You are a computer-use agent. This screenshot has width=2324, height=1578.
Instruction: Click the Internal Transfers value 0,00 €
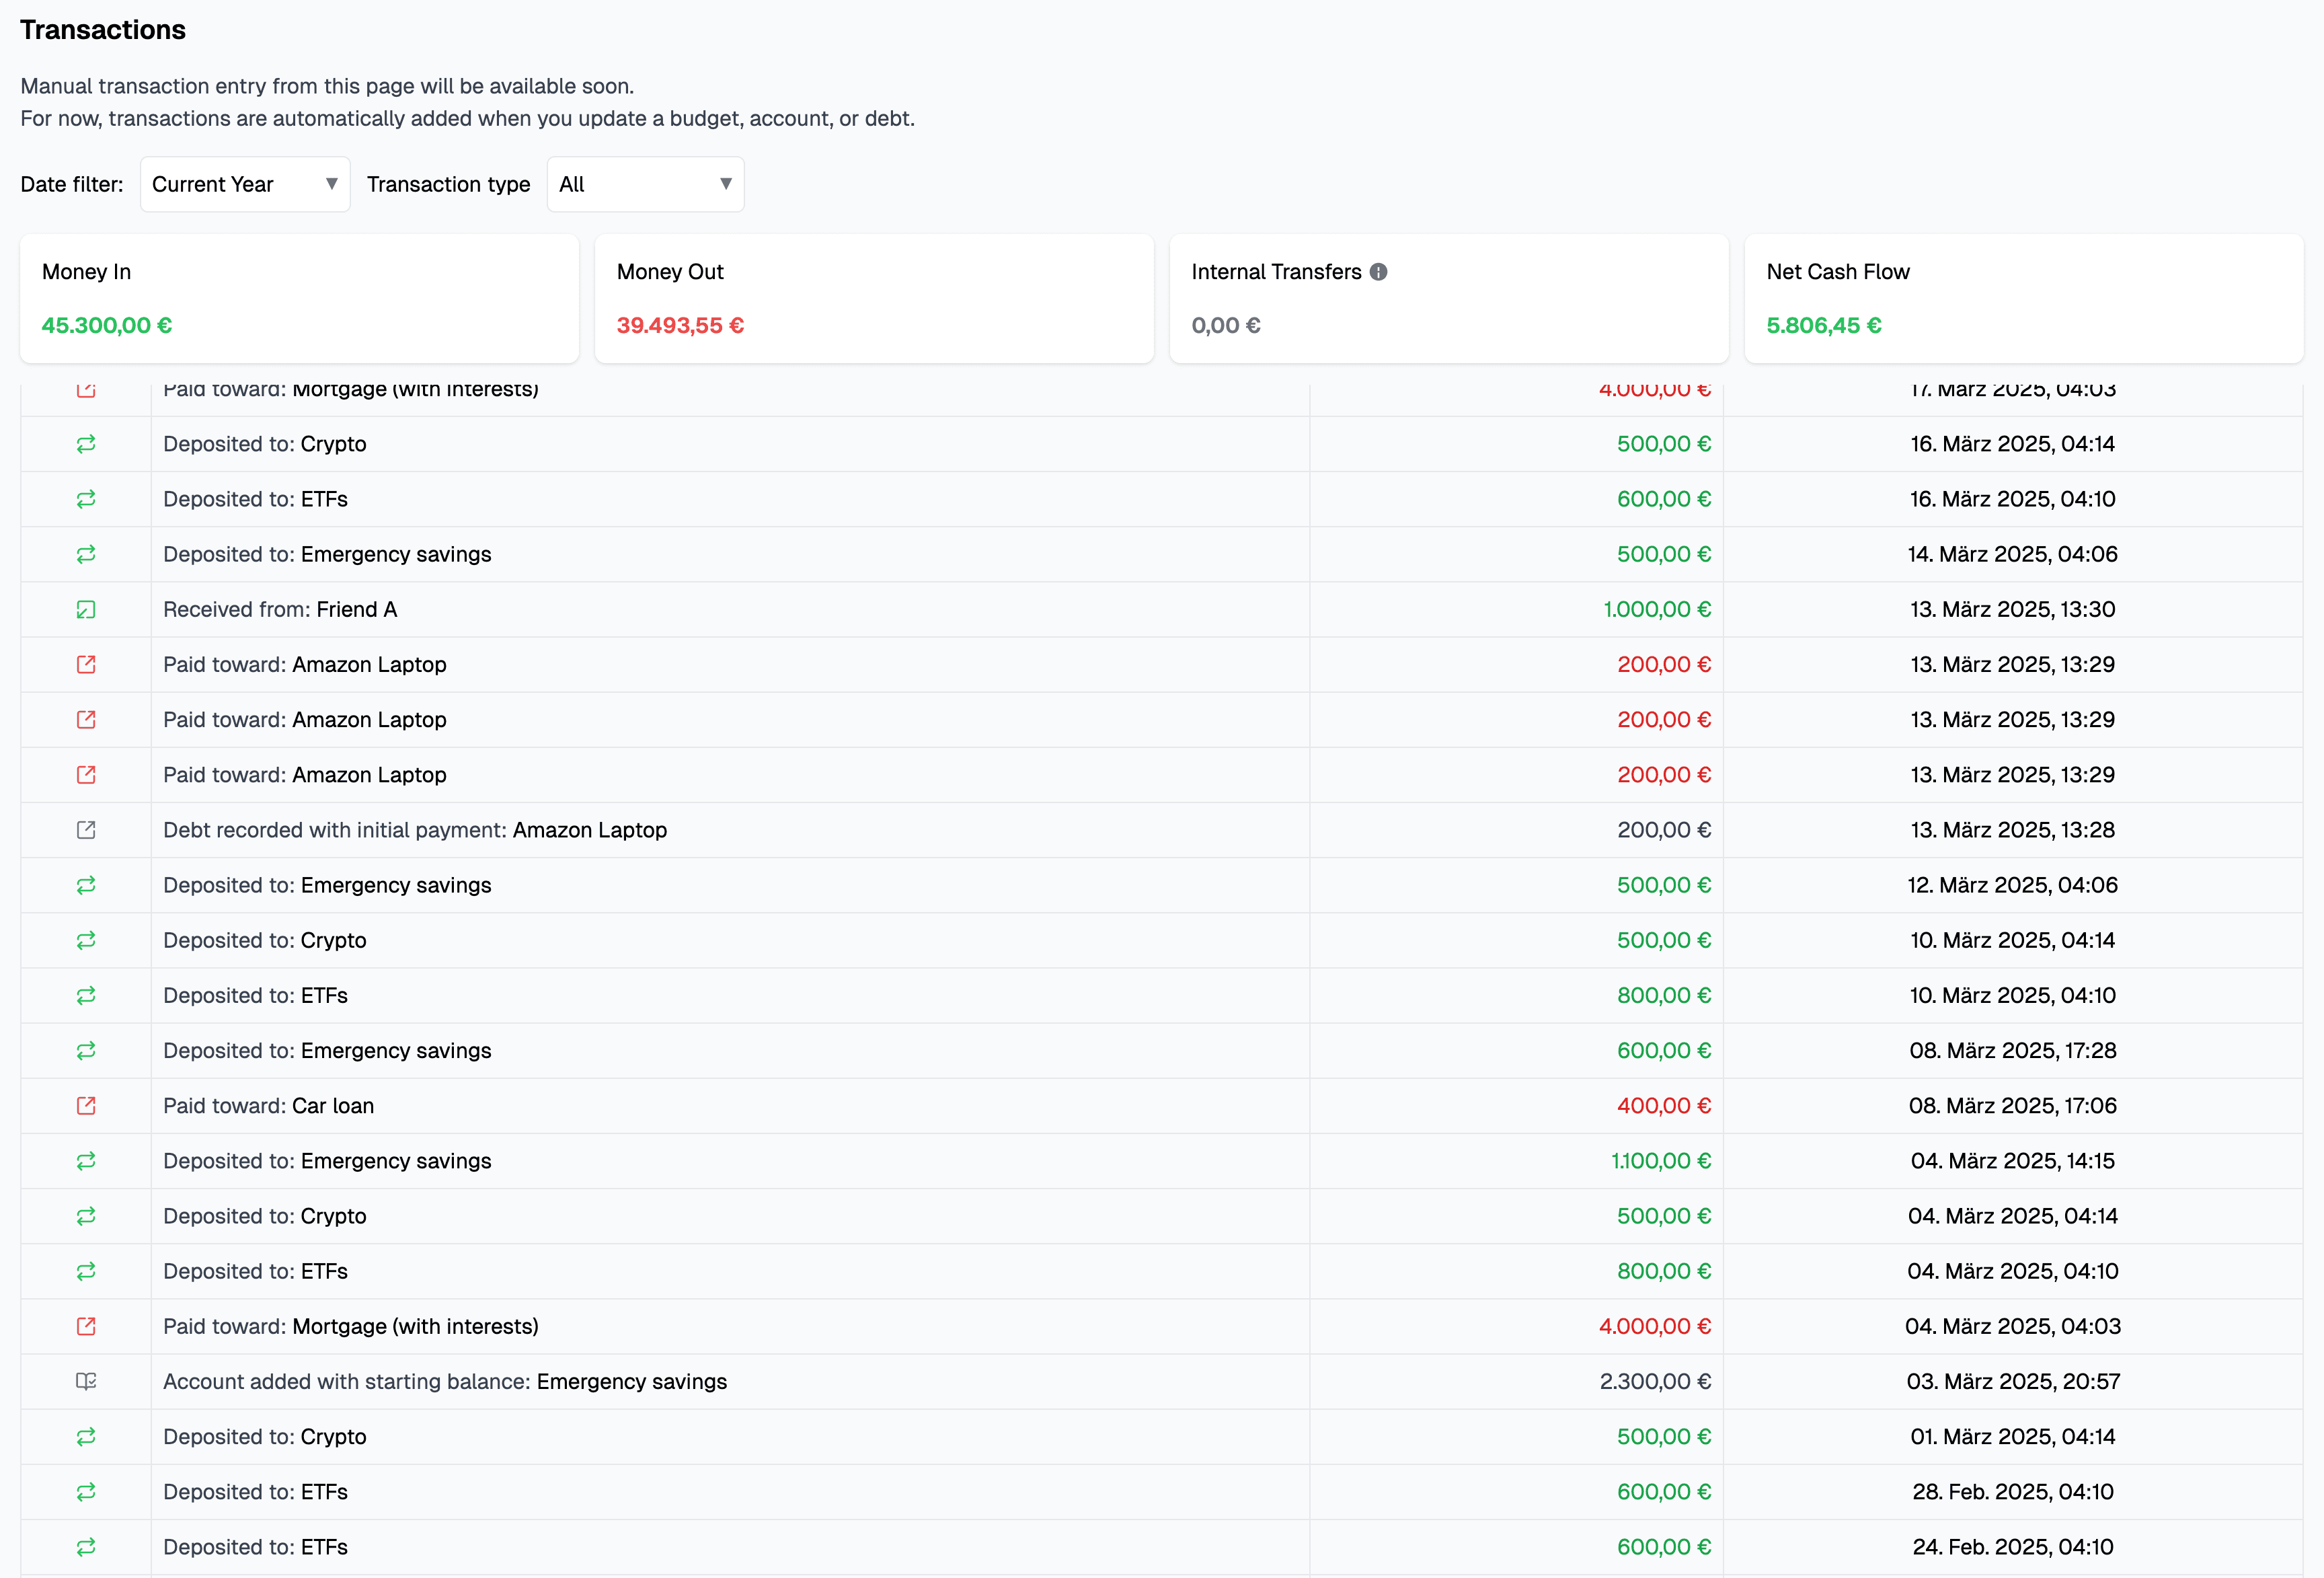coord(1226,325)
